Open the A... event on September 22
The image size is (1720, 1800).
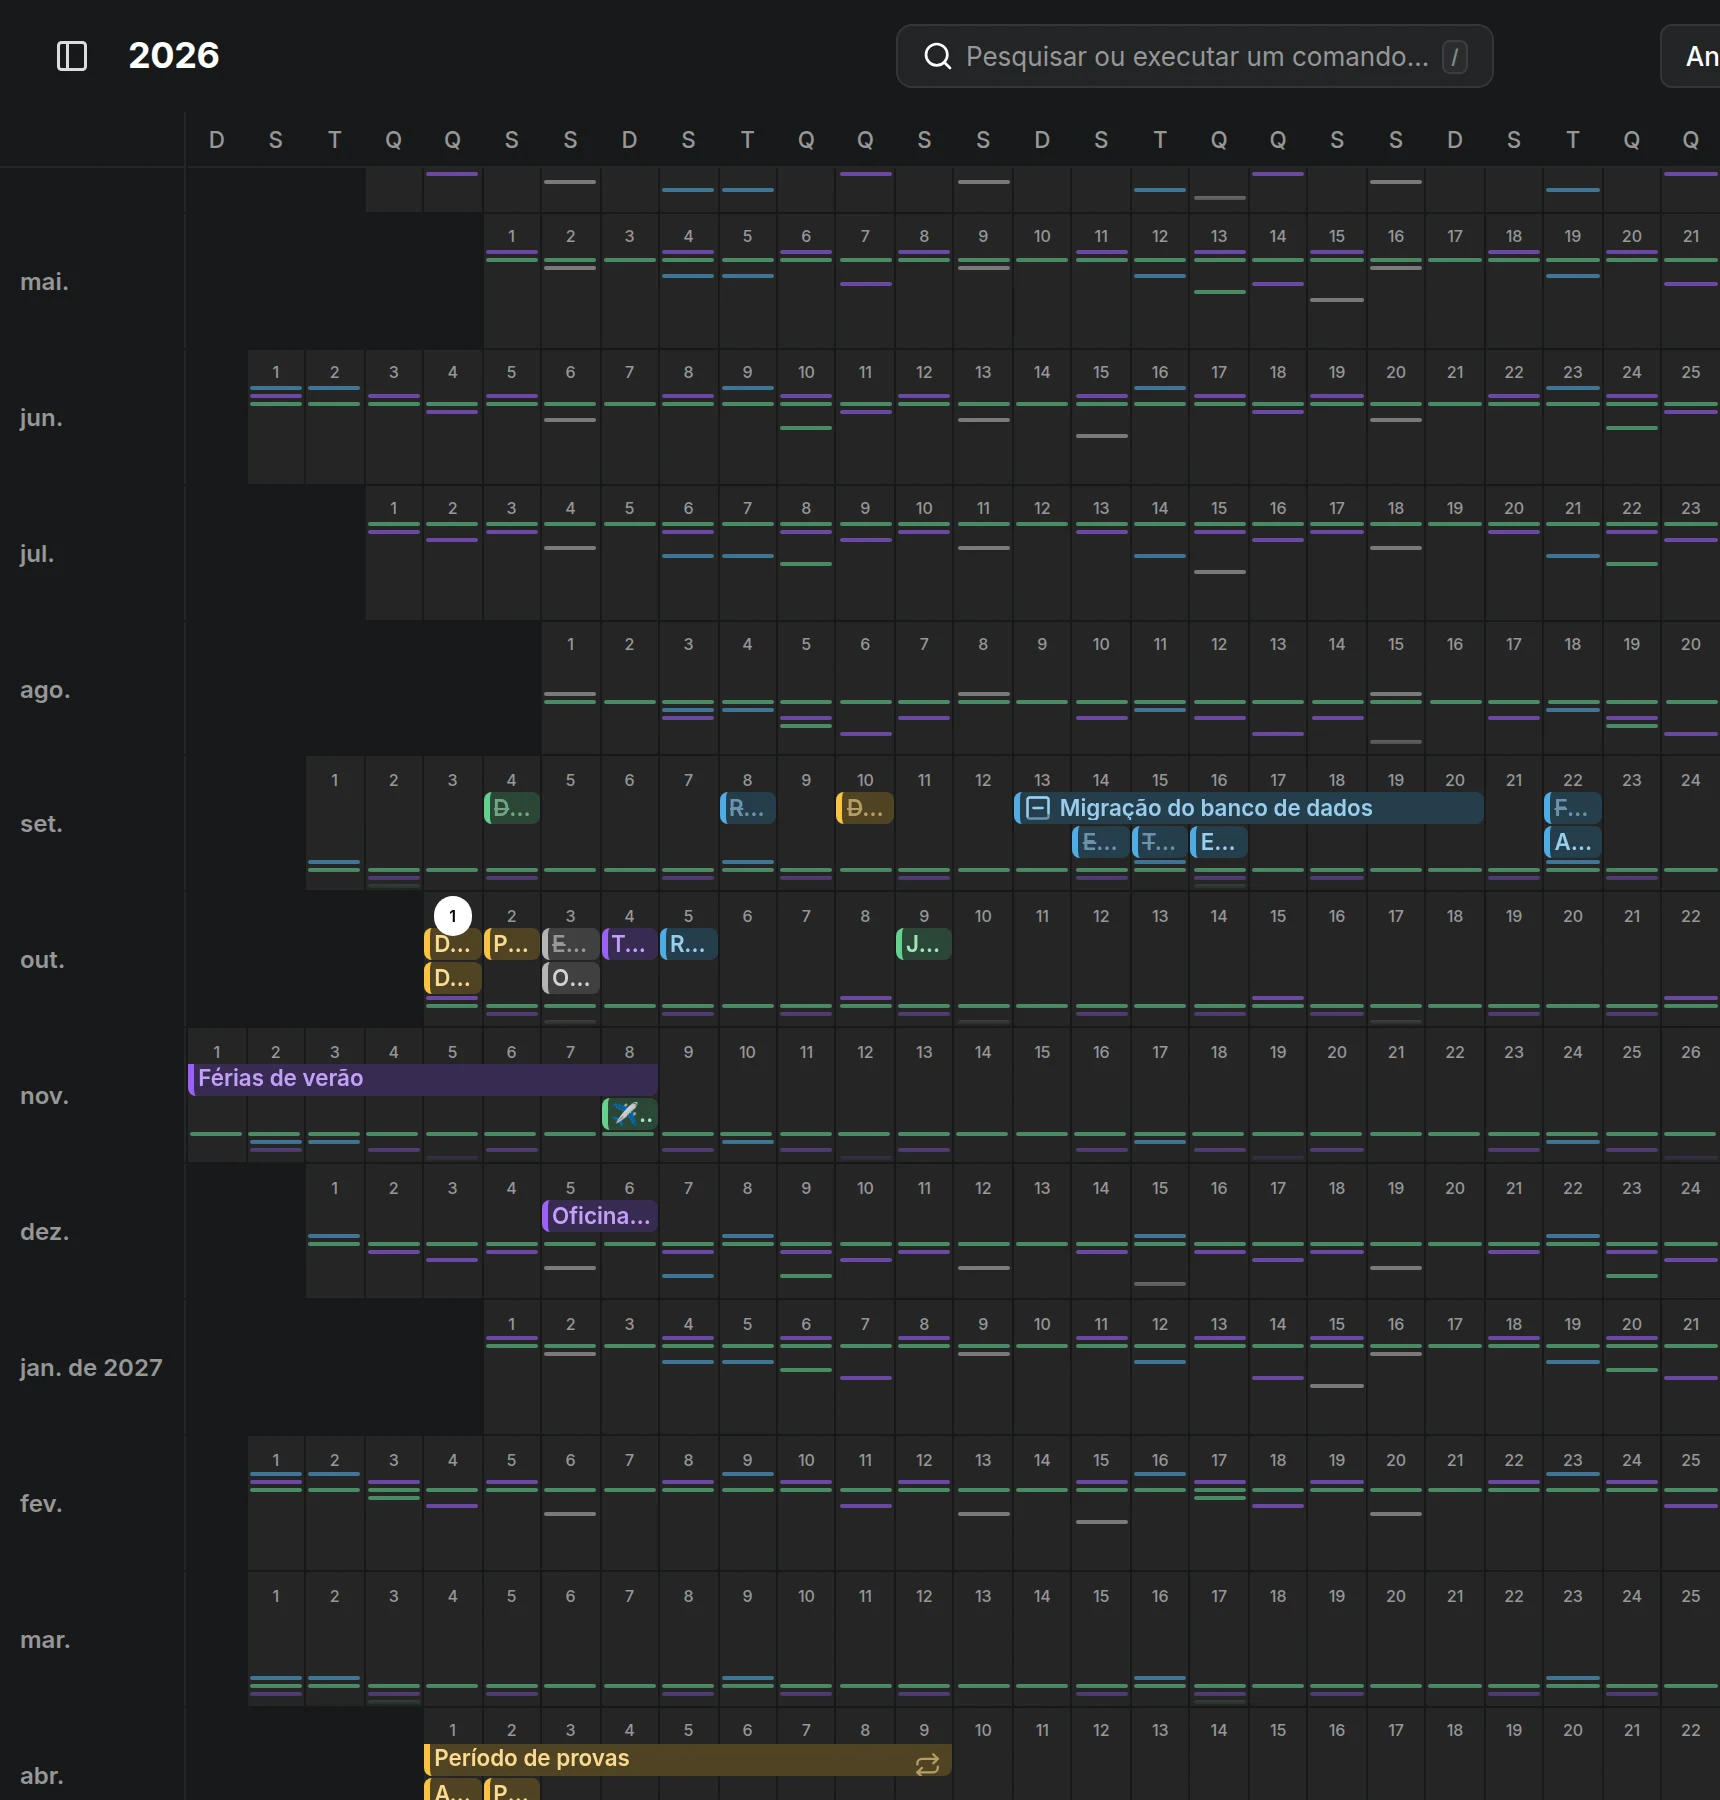pyautogui.click(x=1573, y=842)
